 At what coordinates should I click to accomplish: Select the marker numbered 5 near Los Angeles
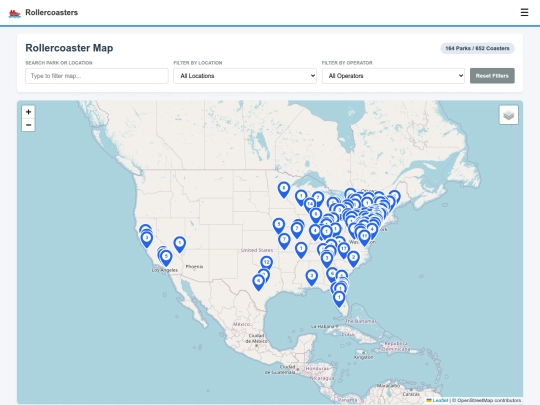pos(166,258)
